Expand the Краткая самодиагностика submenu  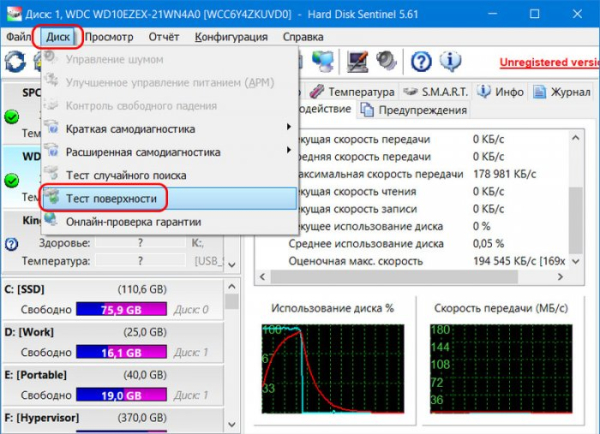(290, 129)
